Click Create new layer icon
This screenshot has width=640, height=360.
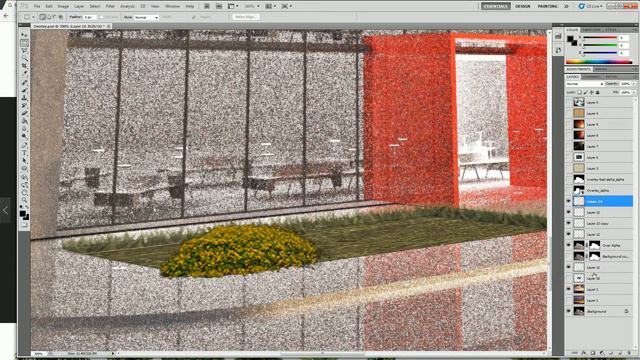pos(620,353)
